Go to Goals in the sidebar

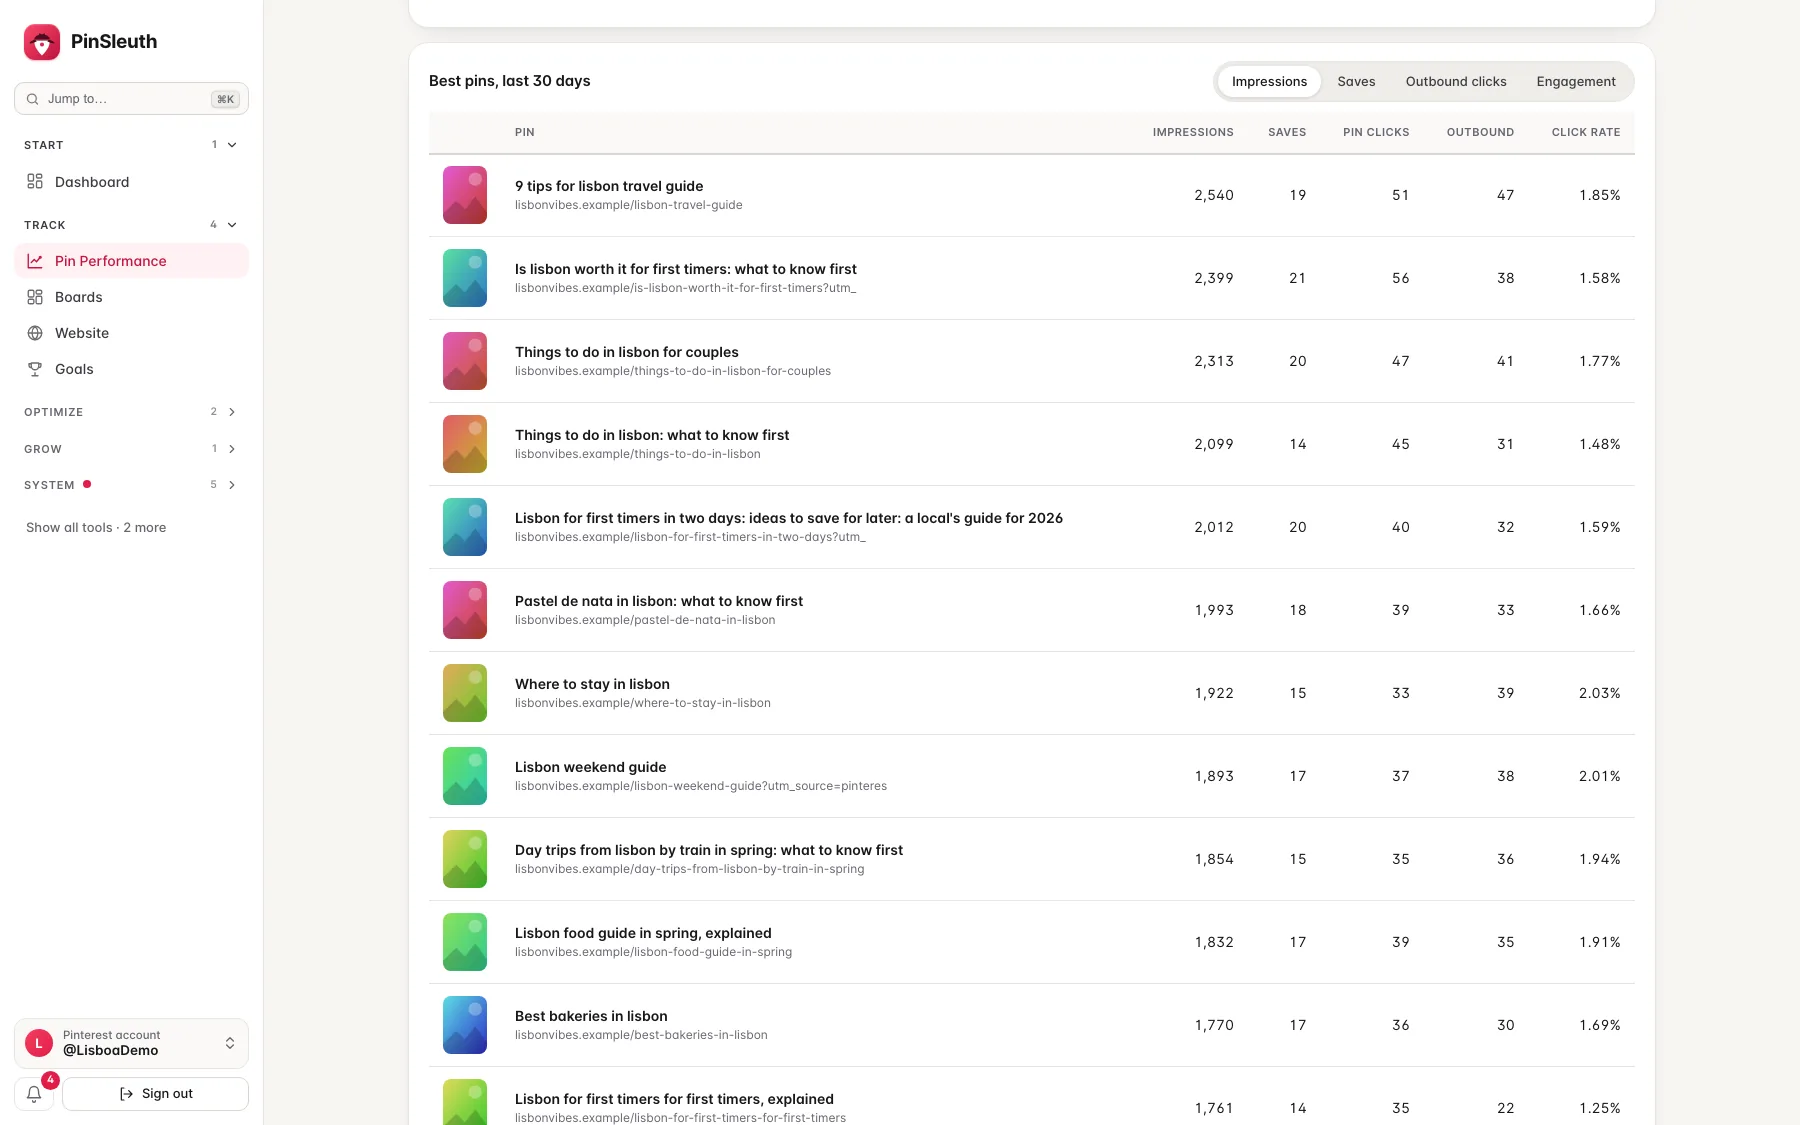click(131, 369)
